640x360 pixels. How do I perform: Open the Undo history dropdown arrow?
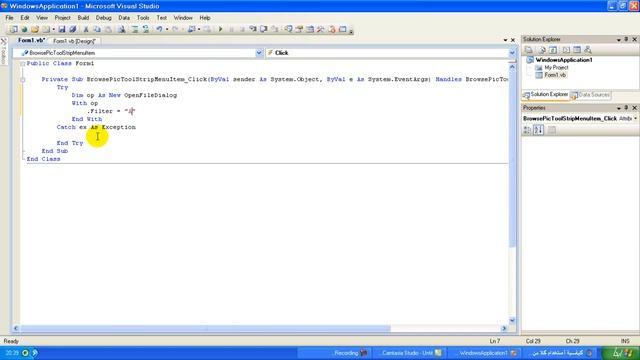(x=167, y=29)
